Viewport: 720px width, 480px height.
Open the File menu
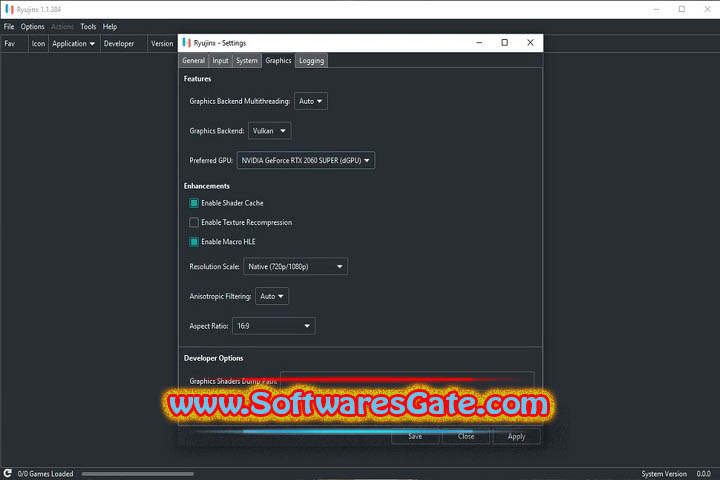click(9, 27)
